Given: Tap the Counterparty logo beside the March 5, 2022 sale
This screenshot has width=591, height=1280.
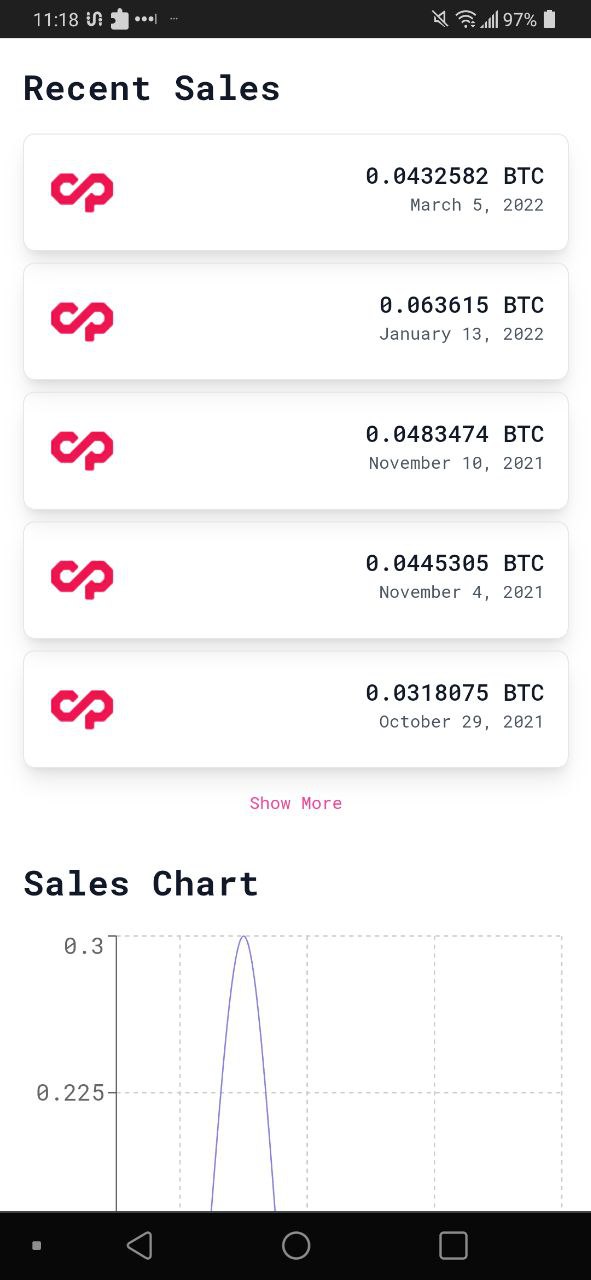Looking at the screenshot, I should pos(82,191).
